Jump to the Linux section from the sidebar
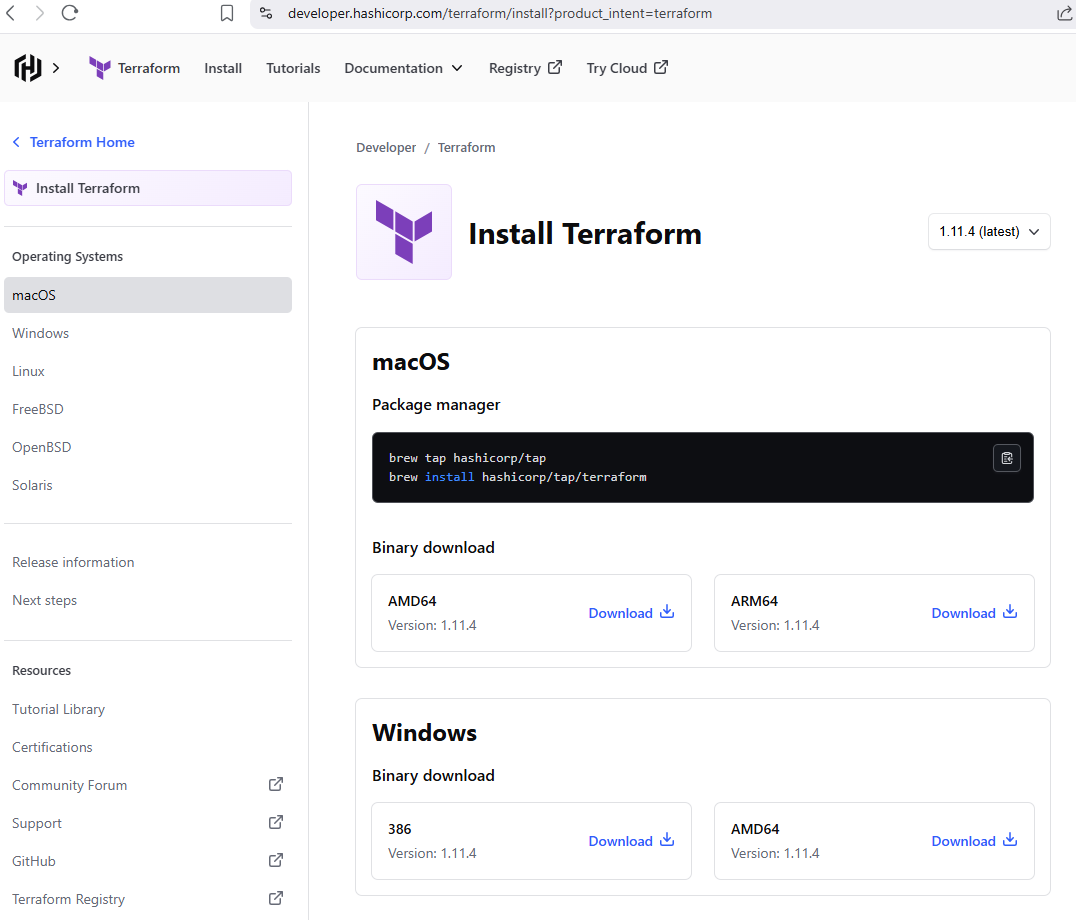The image size is (1076, 920). click(28, 371)
